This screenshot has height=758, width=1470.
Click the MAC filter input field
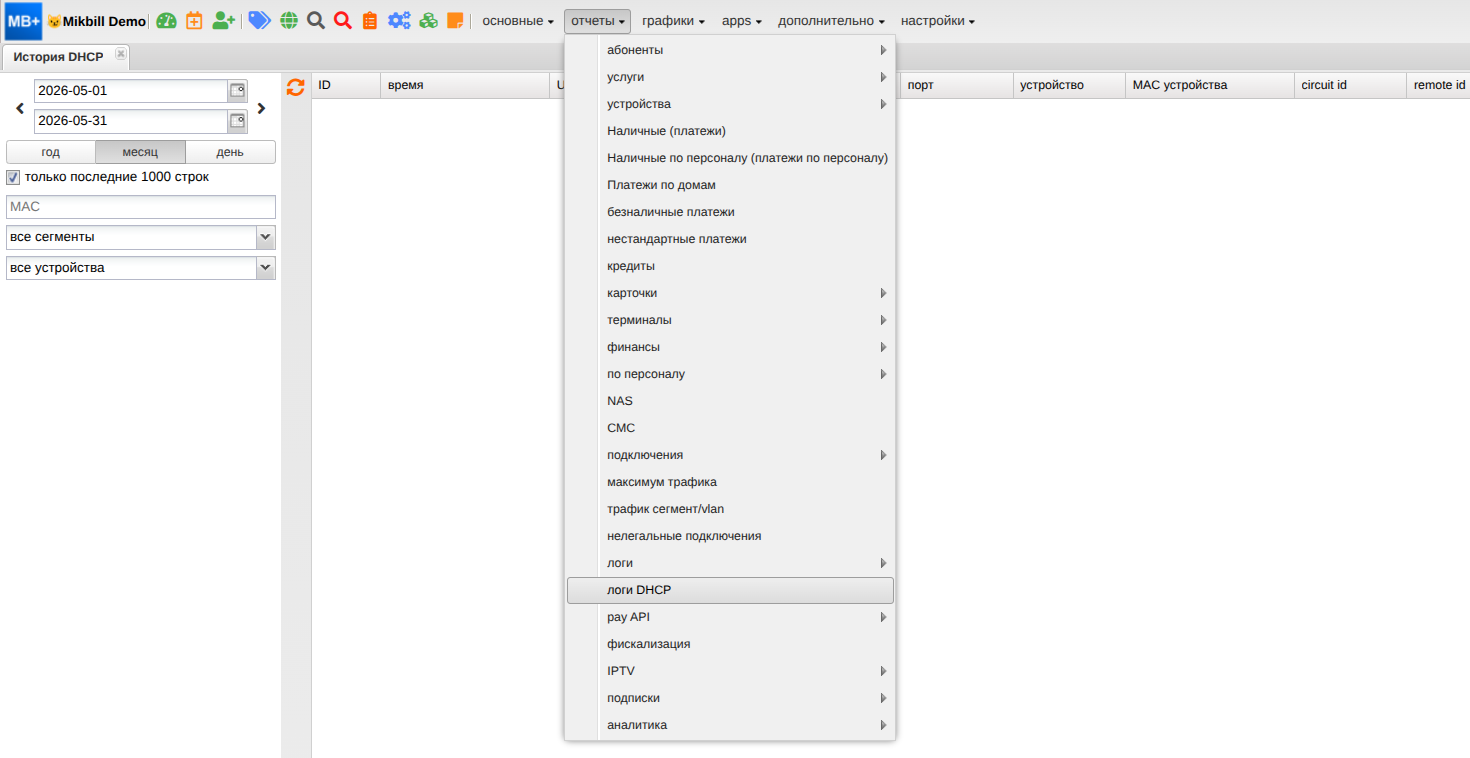[141, 207]
